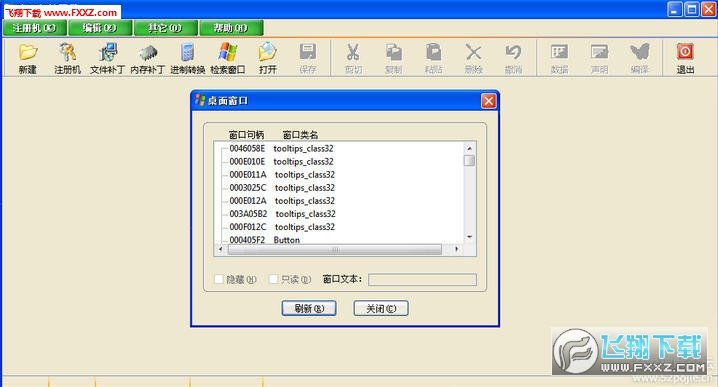
Task: Close the 桌面窗口 dialog with red X
Action: [x=489, y=101]
